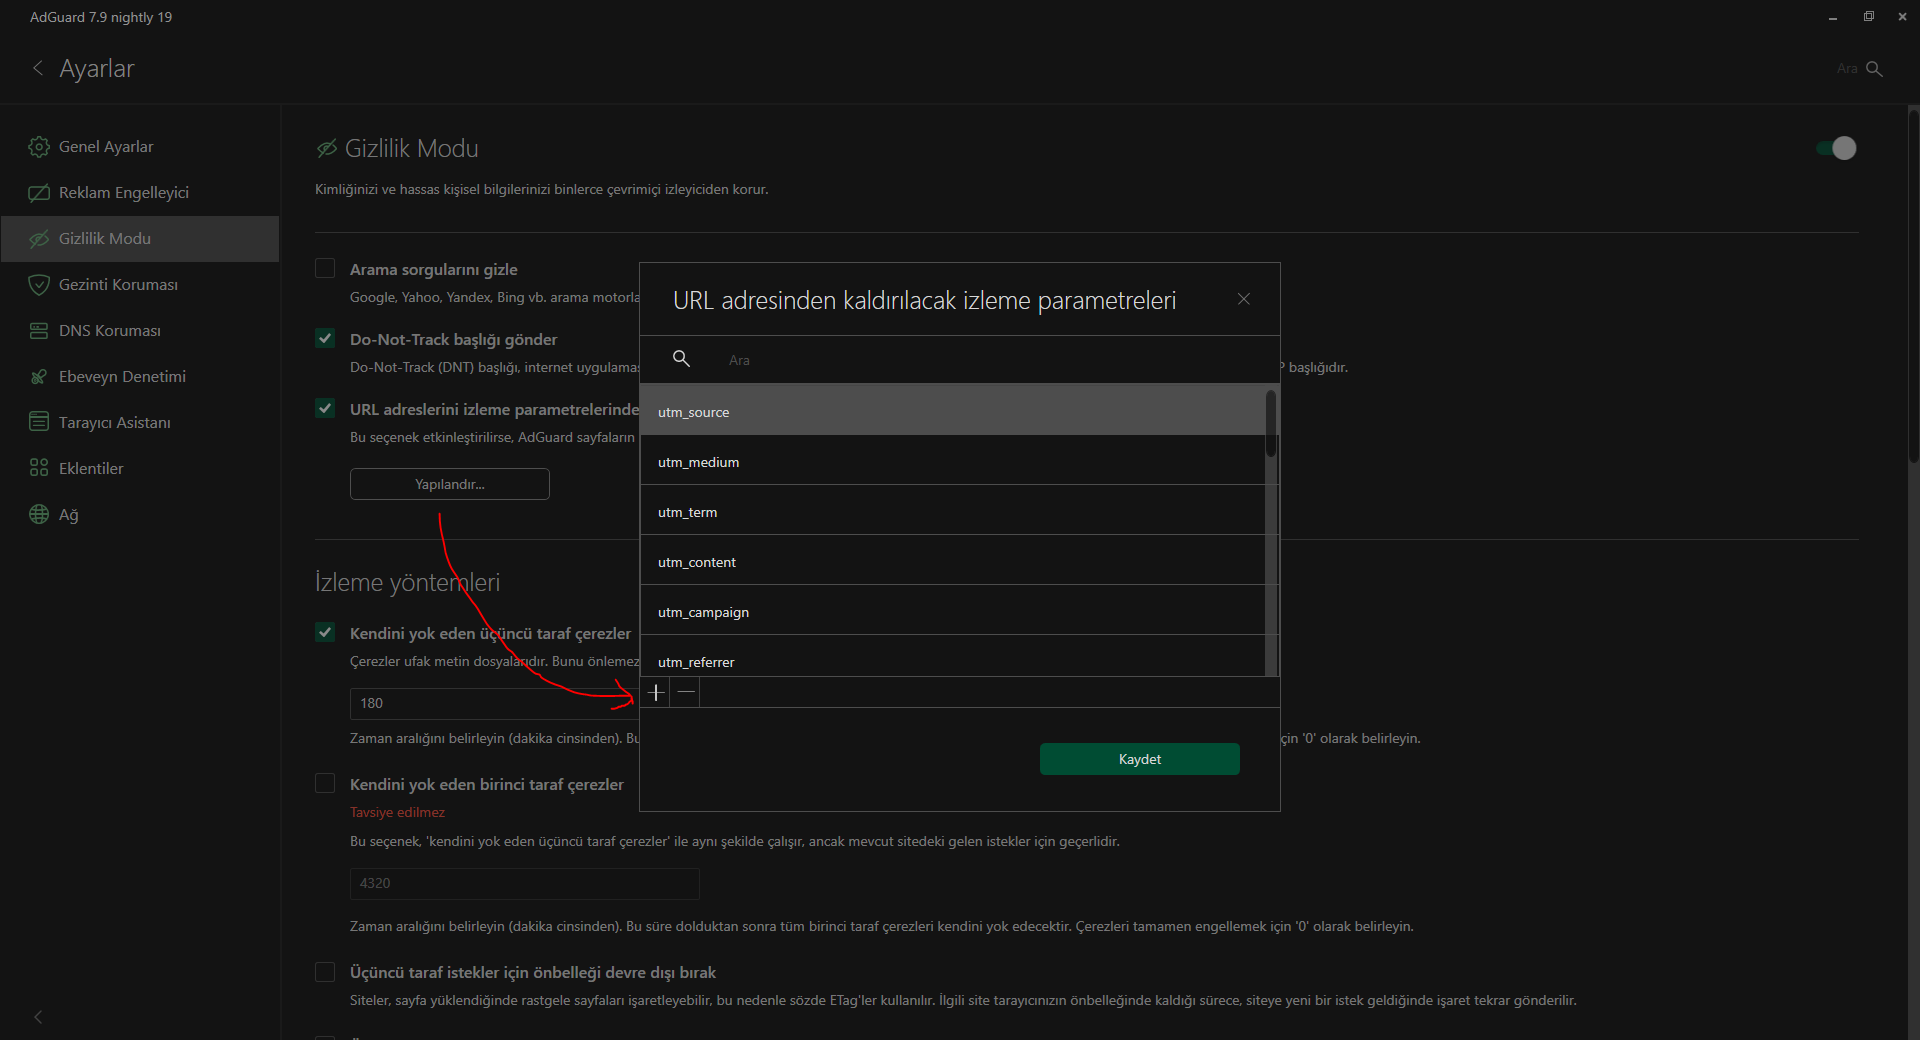The image size is (1920, 1040).
Task: Click the Ebeveyn Denetimi scissors icon
Action: coord(39,377)
